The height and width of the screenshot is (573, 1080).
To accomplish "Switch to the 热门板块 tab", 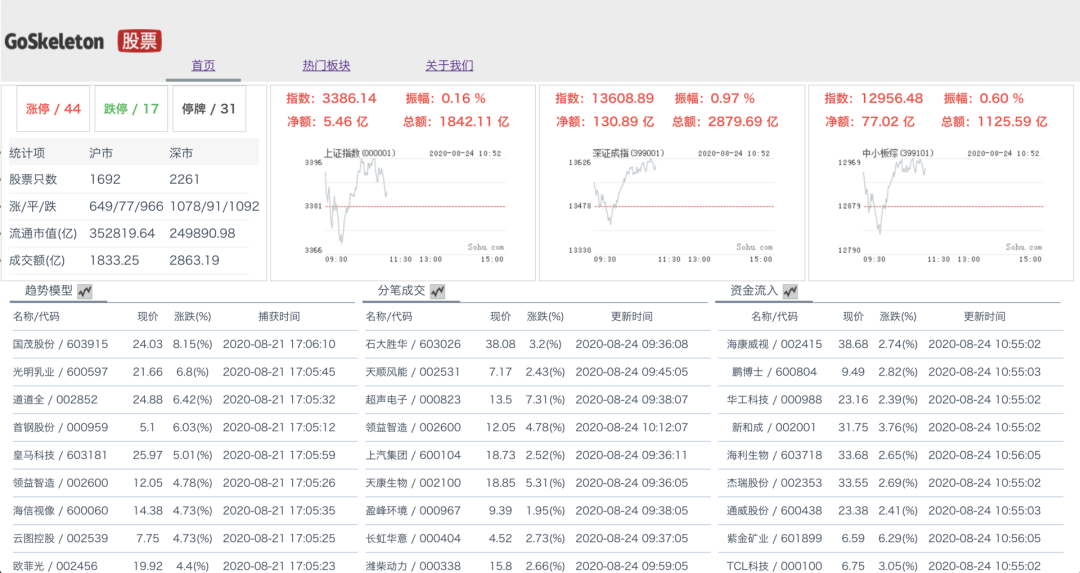I will (326, 66).
